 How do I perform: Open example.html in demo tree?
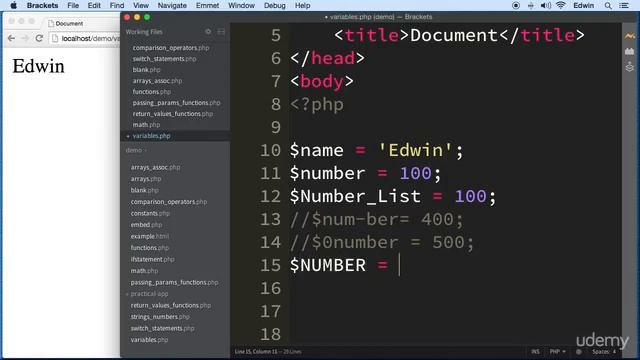click(149, 236)
